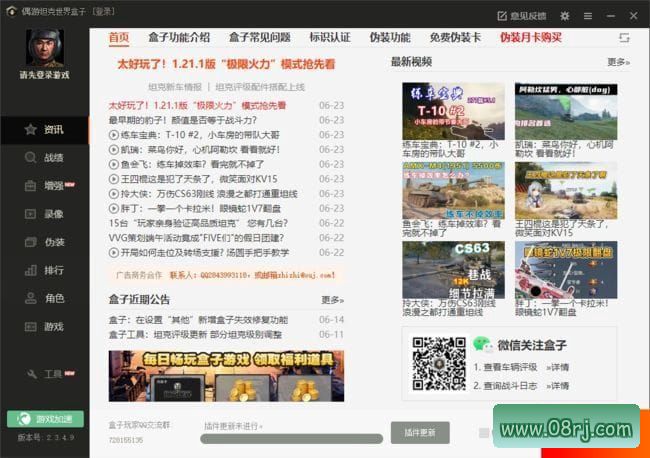Click the 广告商务合作 contact line

(226, 275)
